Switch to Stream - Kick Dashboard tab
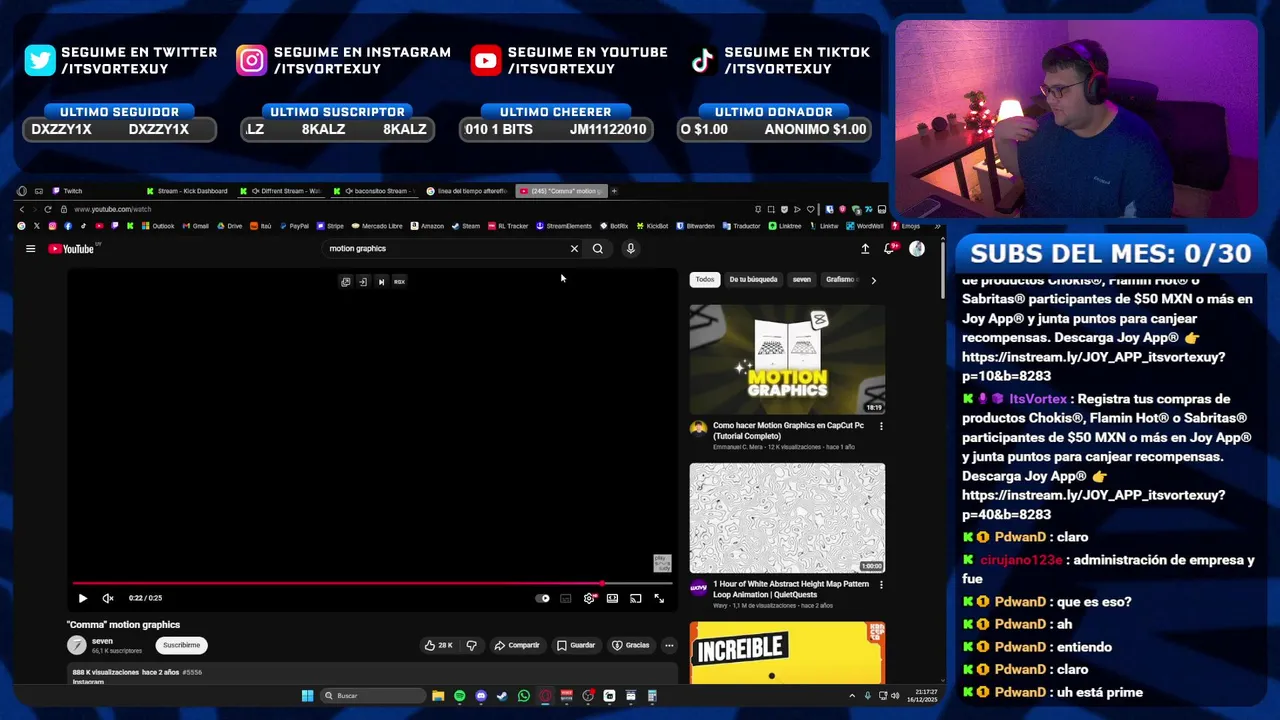The width and height of the screenshot is (1280, 720). [187, 191]
